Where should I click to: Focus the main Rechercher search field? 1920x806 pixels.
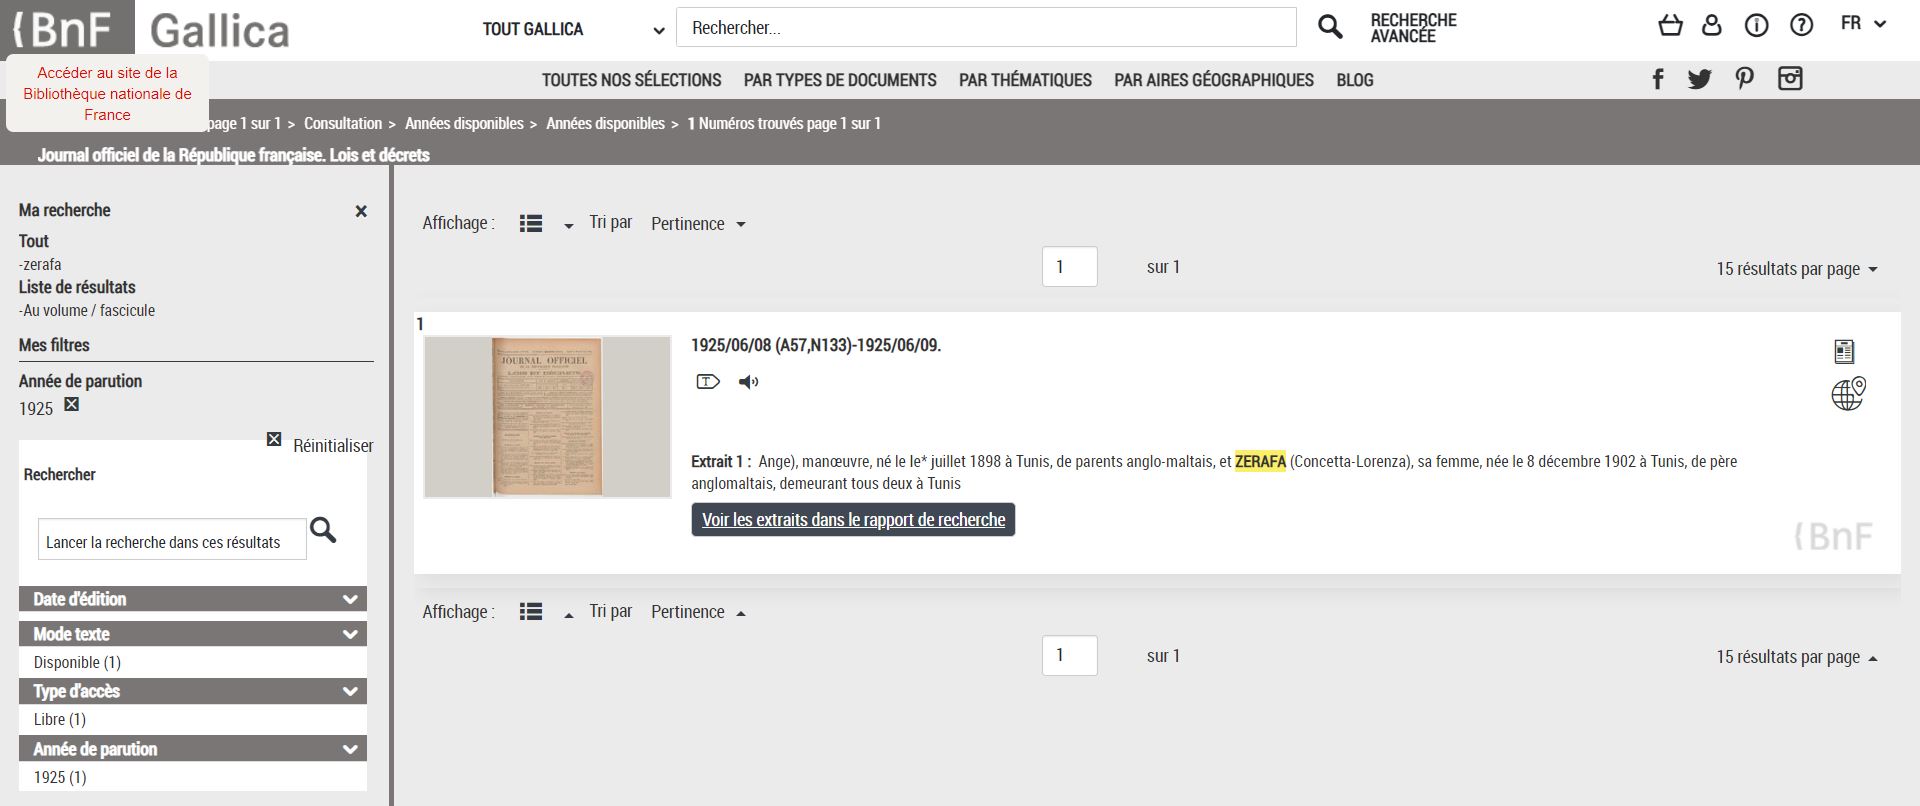coord(986,27)
